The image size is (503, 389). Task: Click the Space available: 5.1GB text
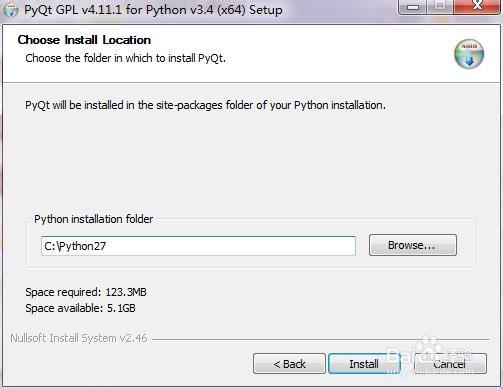[x=80, y=308]
